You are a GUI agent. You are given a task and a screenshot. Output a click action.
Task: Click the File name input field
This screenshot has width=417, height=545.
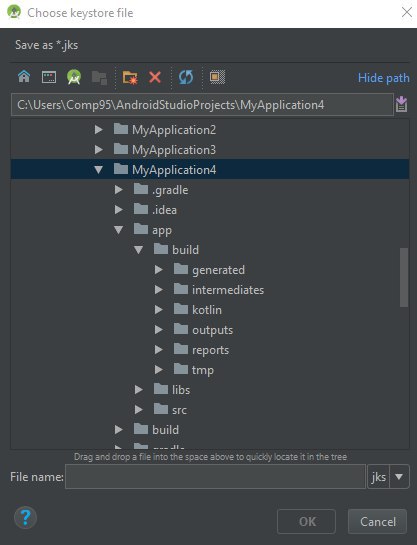coord(215,477)
